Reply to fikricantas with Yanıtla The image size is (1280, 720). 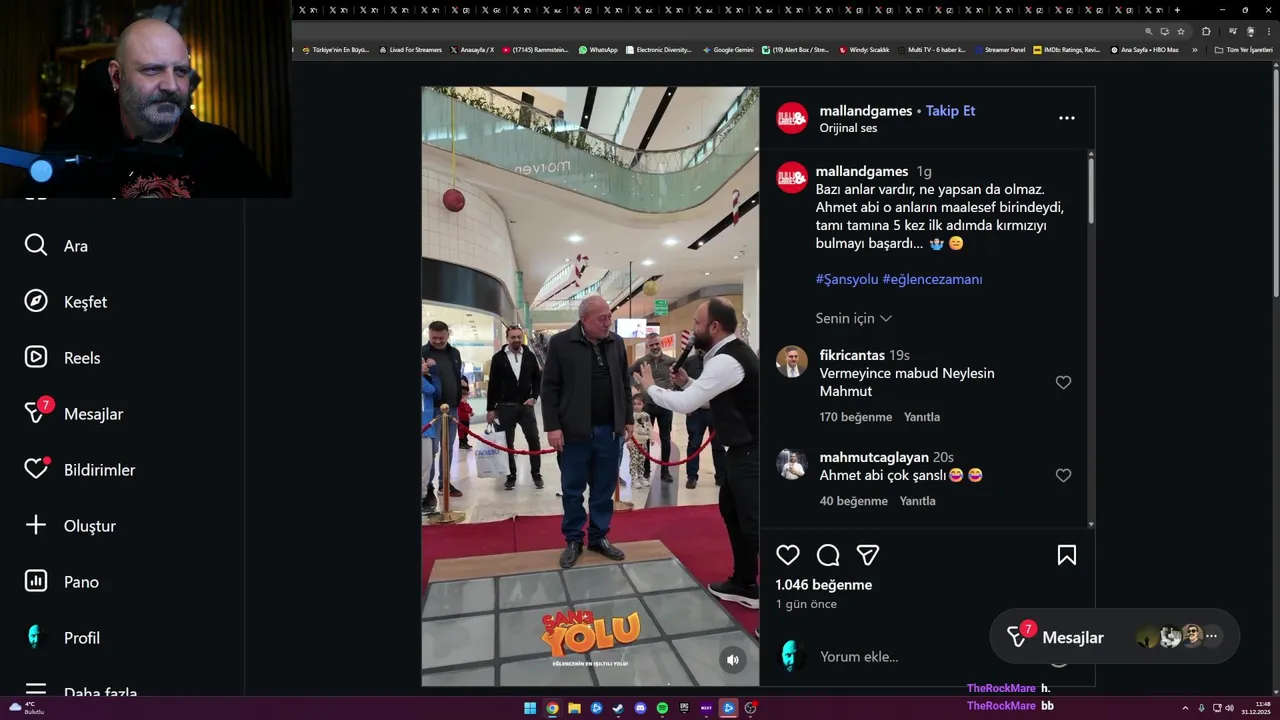[x=922, y=417]
